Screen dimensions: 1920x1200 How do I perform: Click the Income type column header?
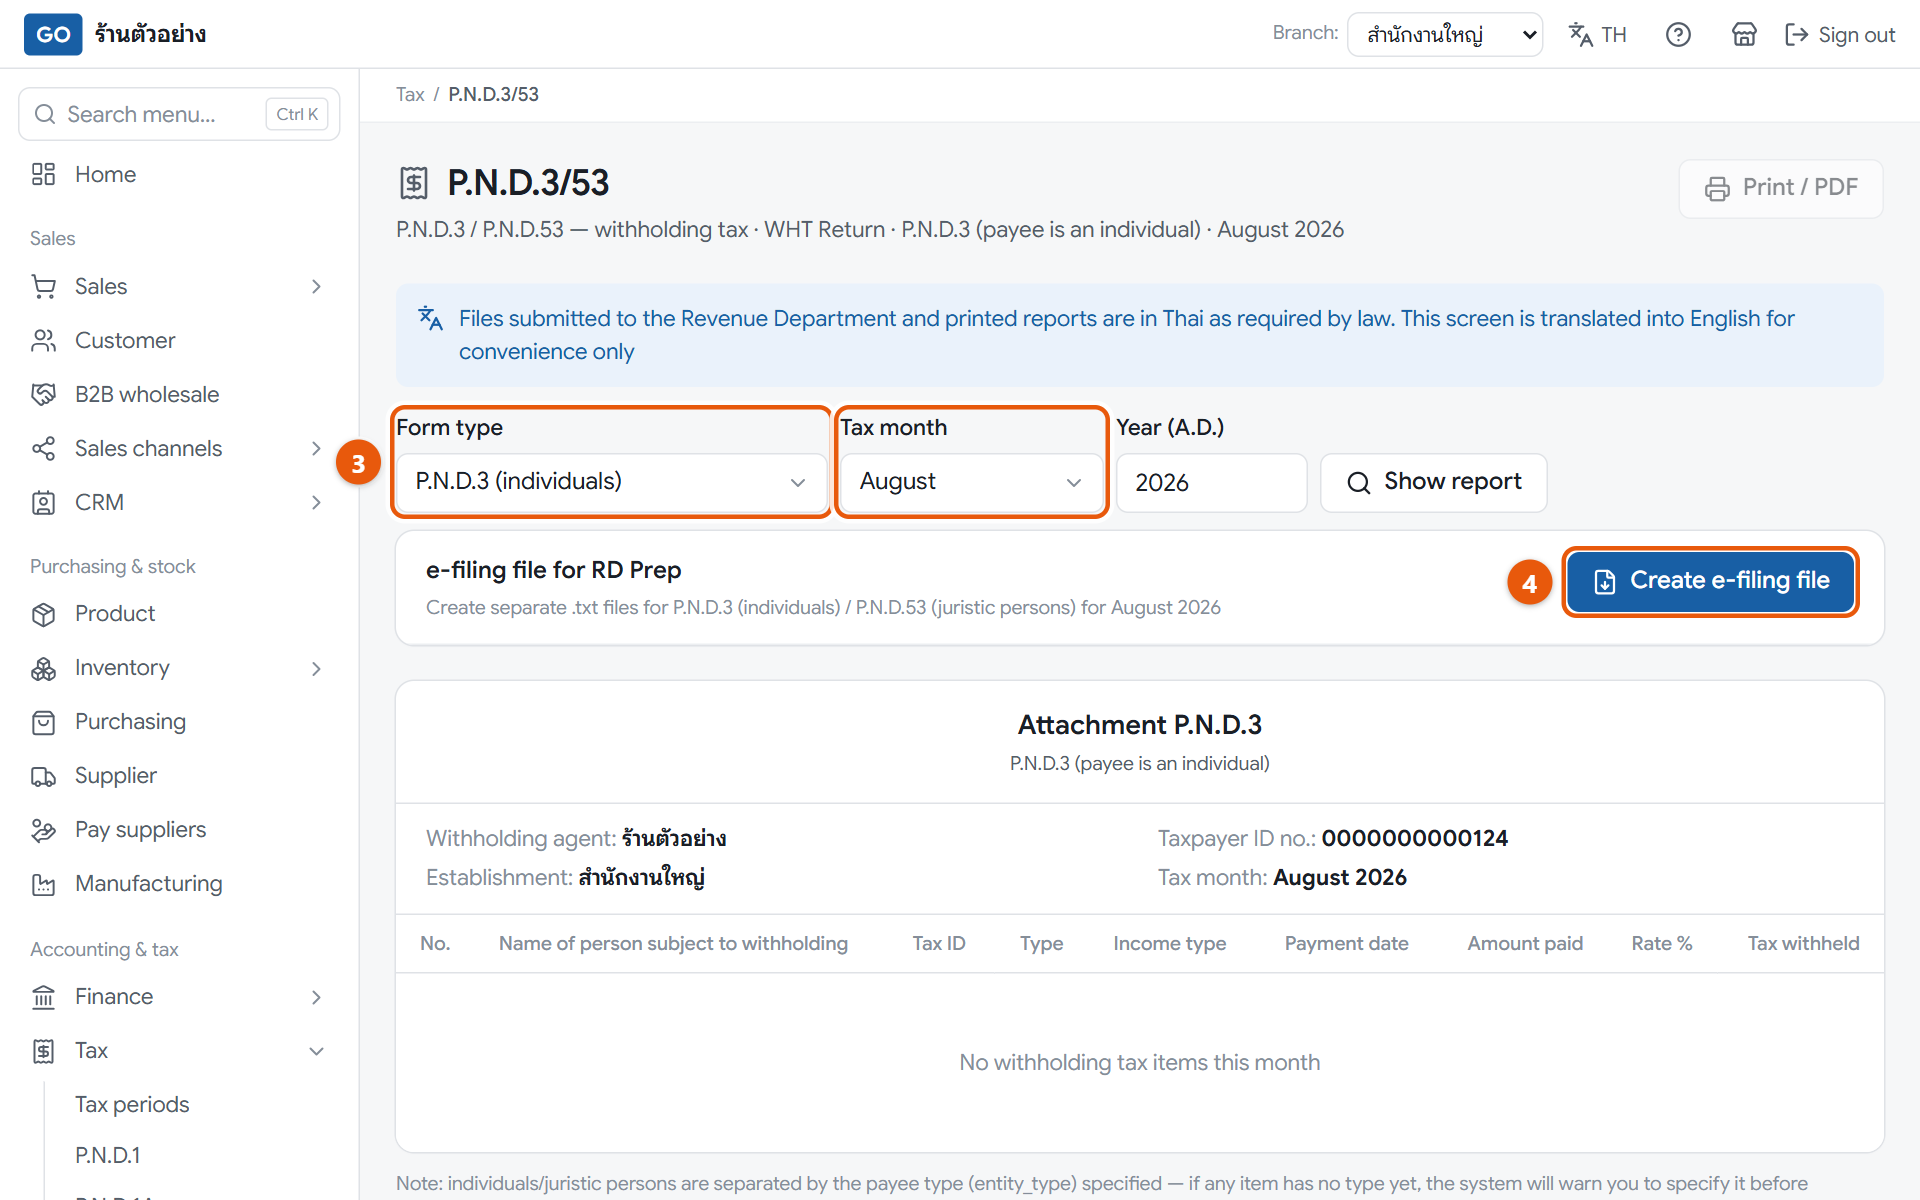1169,943
